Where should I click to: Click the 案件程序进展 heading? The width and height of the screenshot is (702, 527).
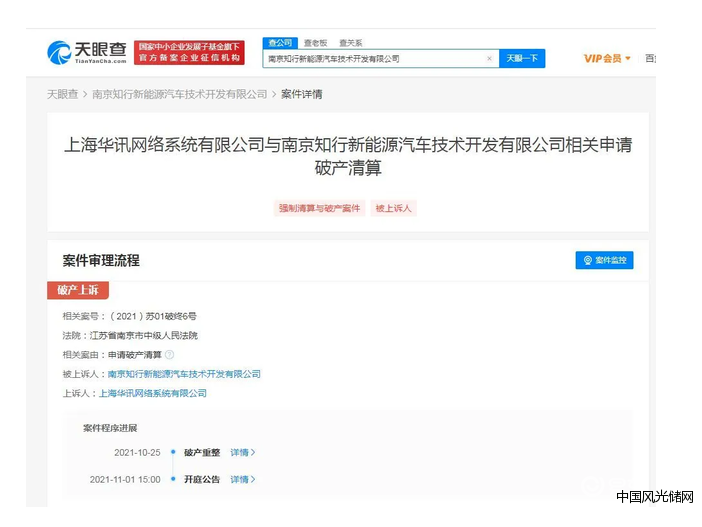click(x=110, y=428)
